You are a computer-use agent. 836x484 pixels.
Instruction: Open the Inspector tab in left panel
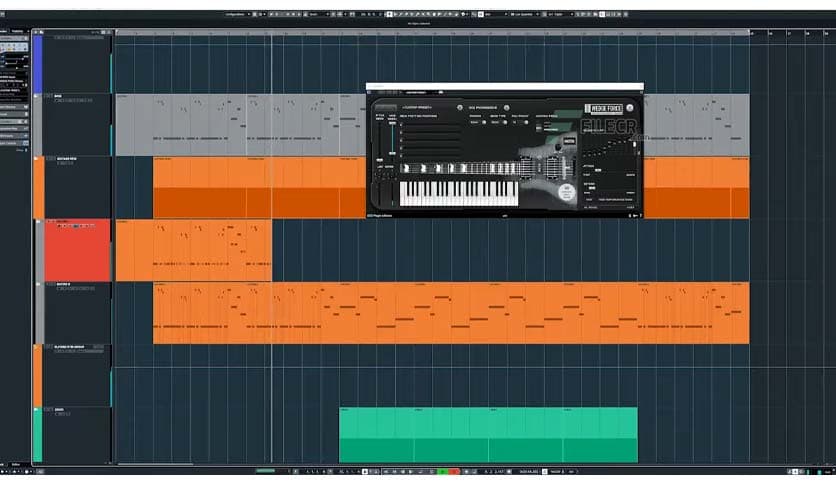point(7,31)
